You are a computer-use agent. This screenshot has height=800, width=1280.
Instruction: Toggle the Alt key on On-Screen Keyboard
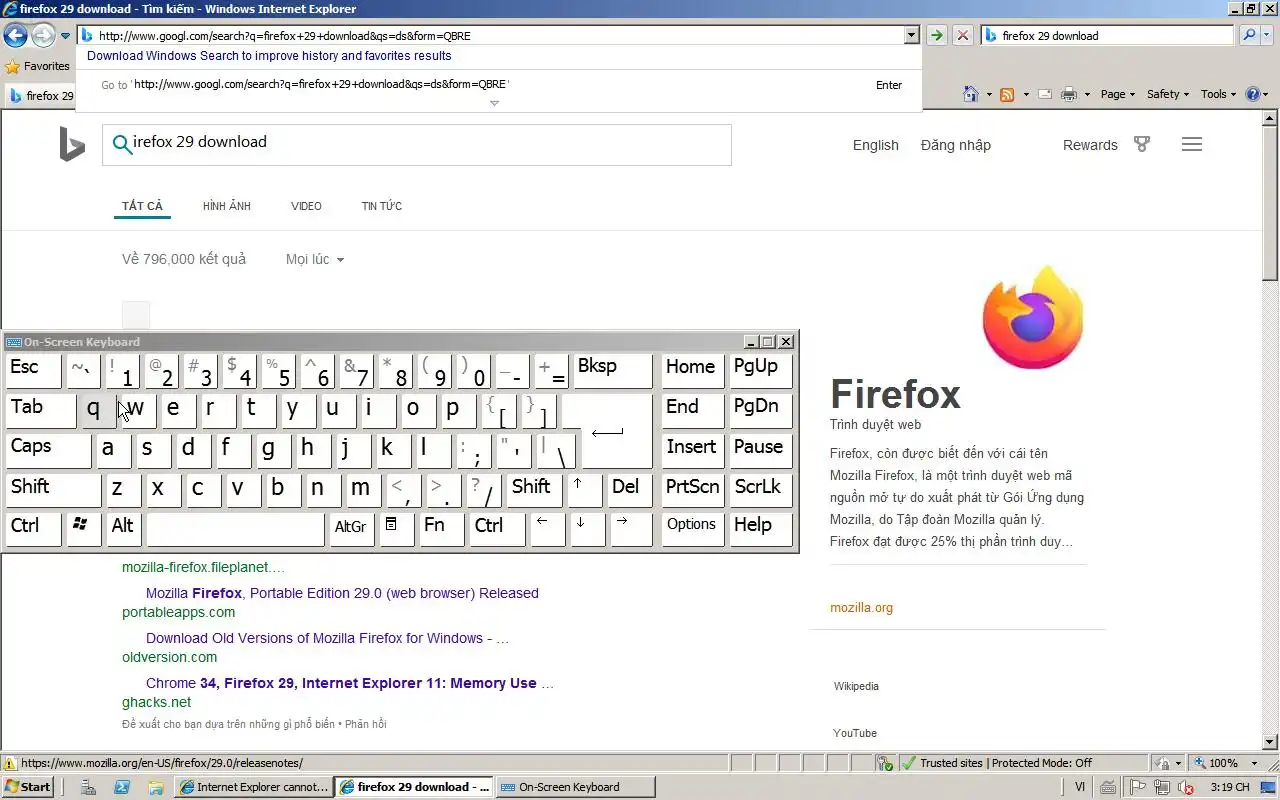123,529
